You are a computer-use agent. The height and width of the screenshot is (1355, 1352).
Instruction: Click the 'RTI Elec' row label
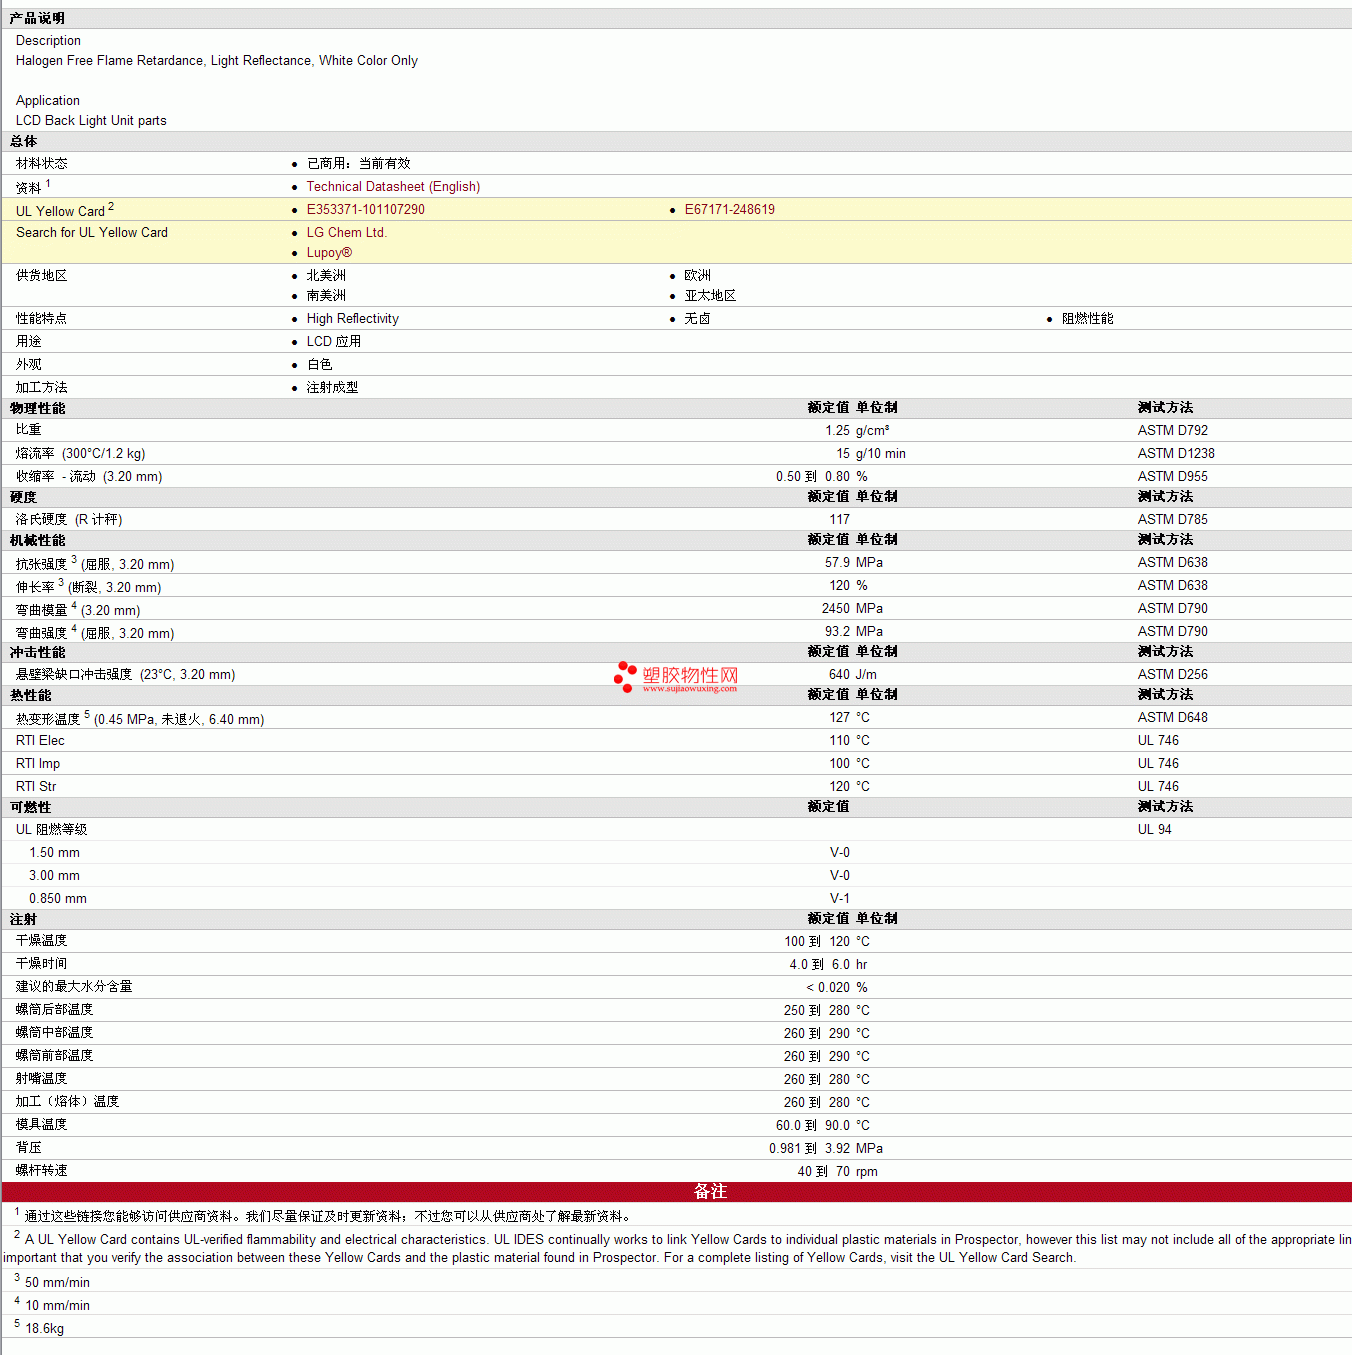pos(40,740)
